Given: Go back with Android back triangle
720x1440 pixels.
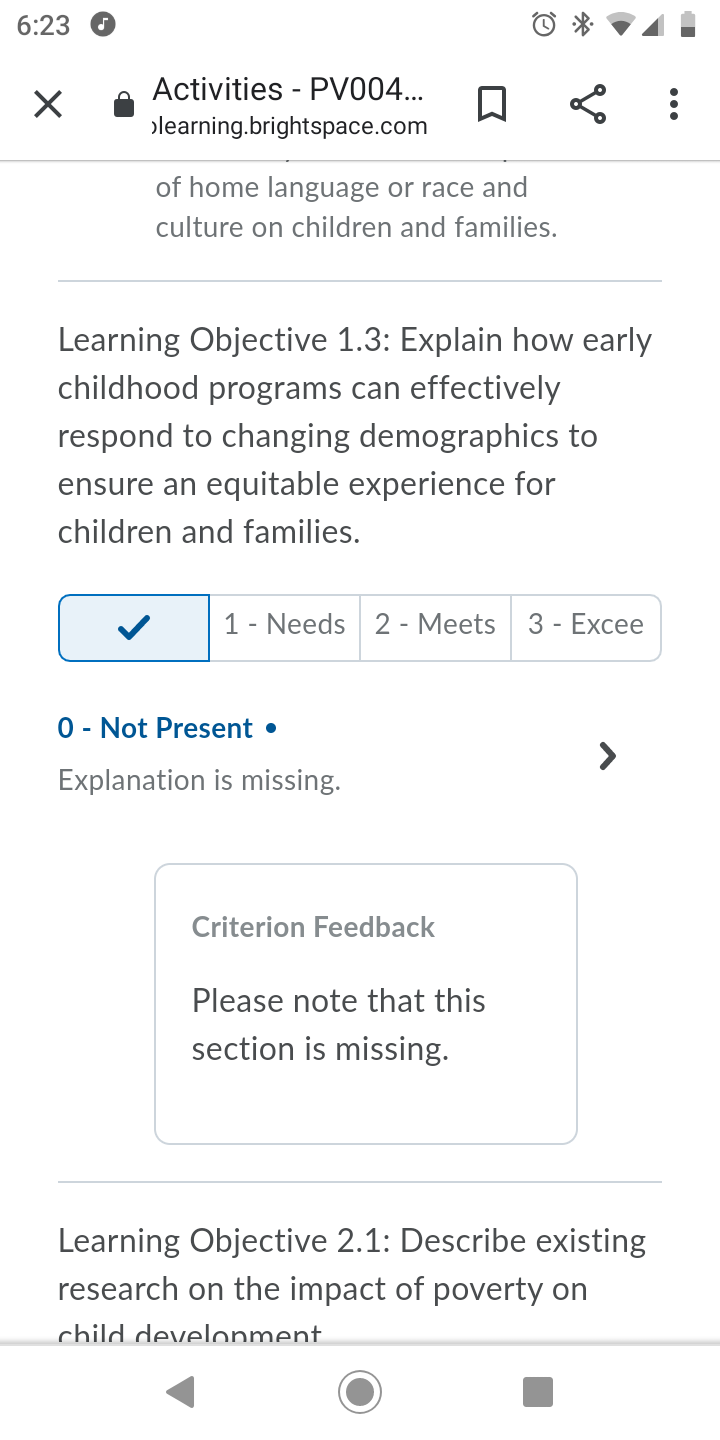Looking at the screenshot, I should [x=181, y=1391].
